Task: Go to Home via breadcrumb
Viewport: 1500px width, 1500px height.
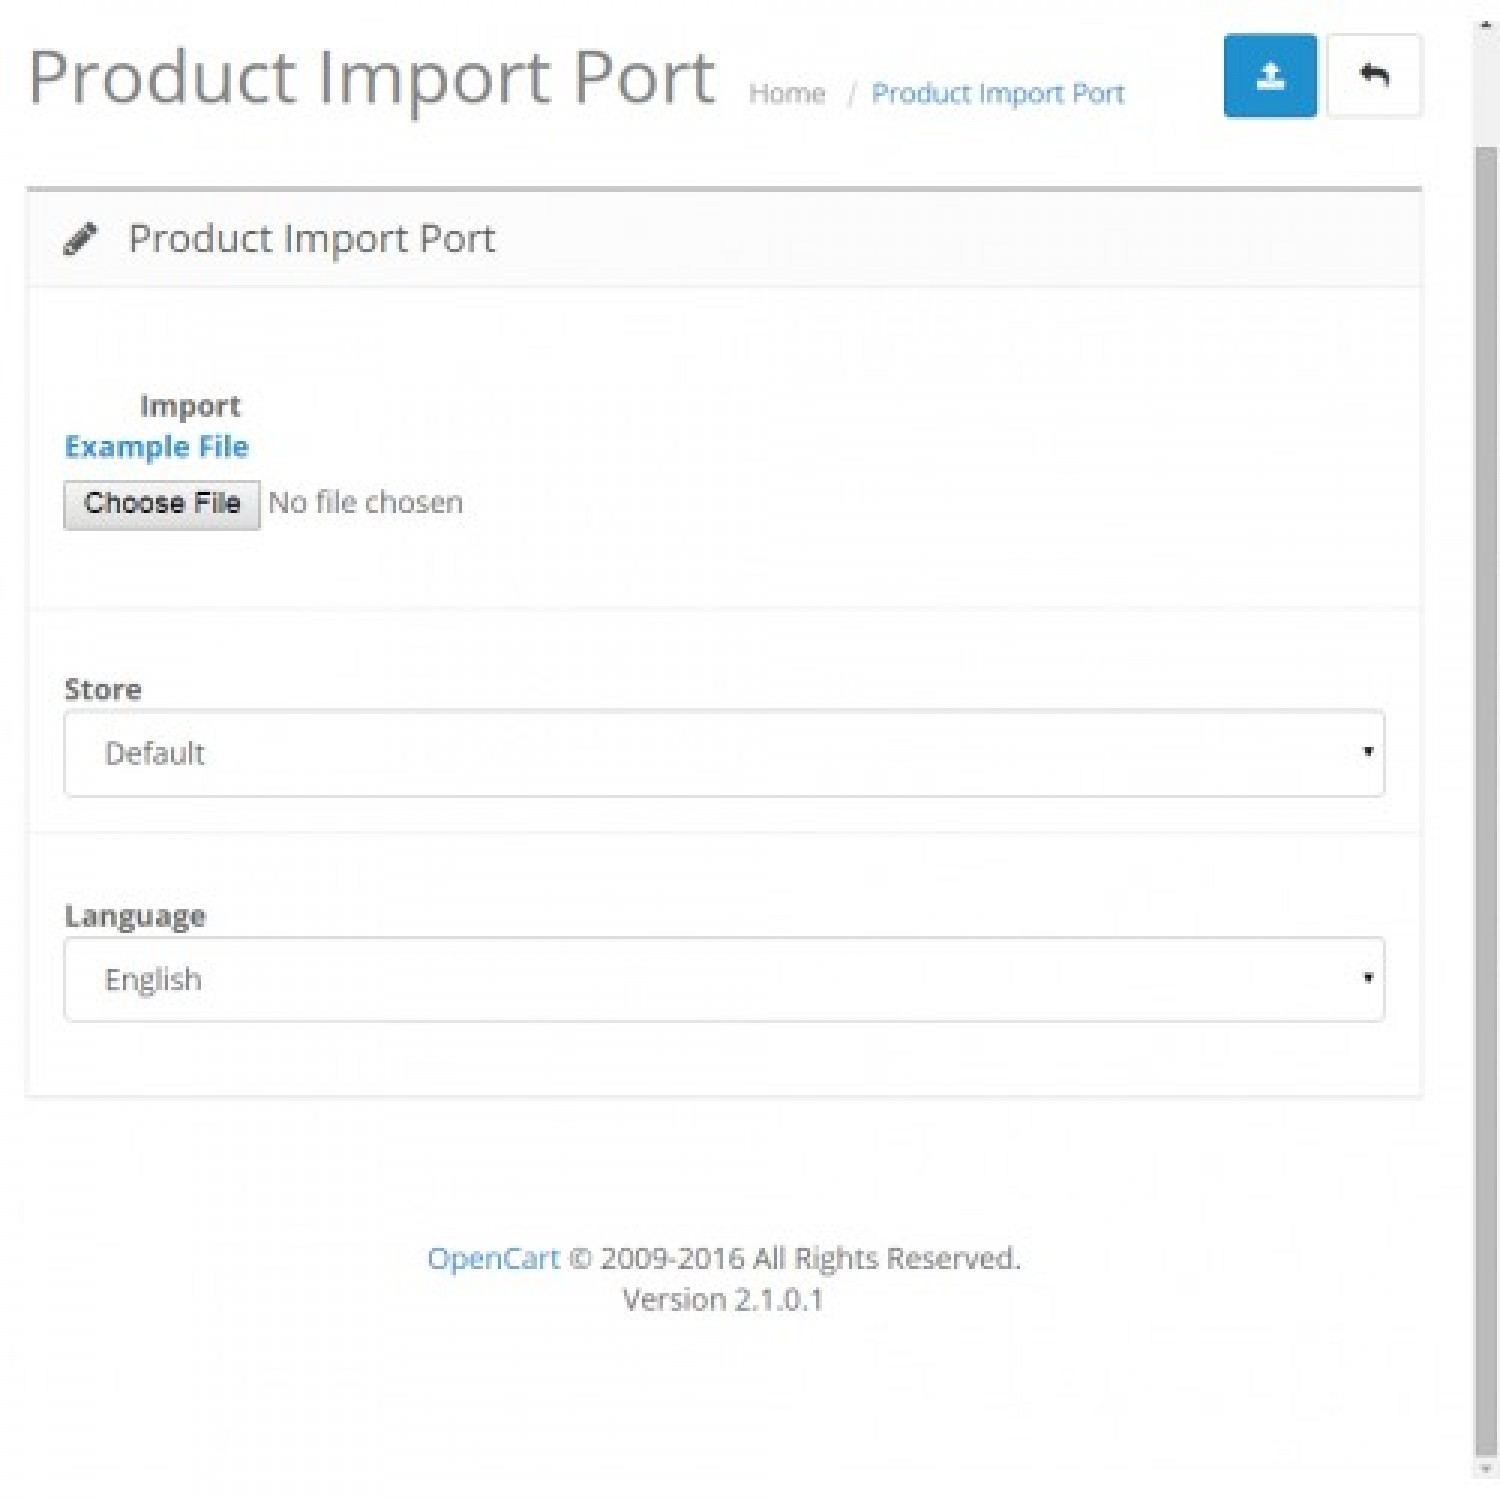Action: click(787, 94)
